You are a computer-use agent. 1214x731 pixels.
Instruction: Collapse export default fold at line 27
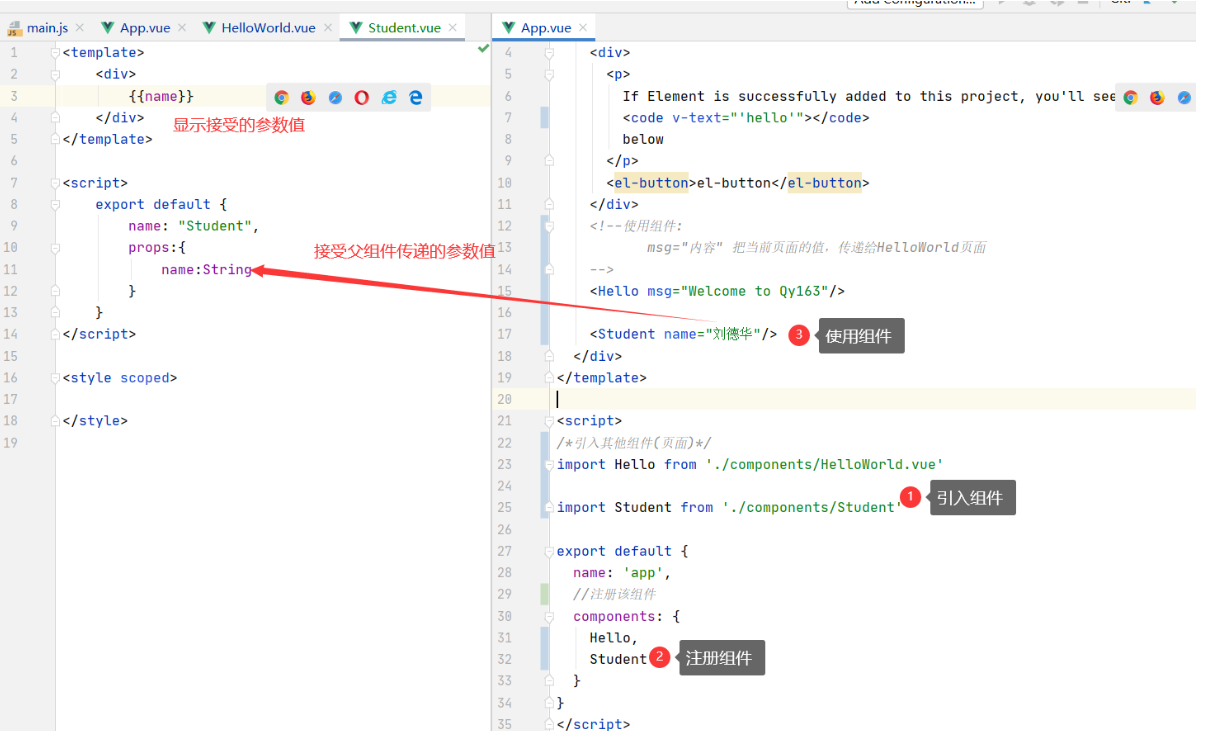[549, 551]
